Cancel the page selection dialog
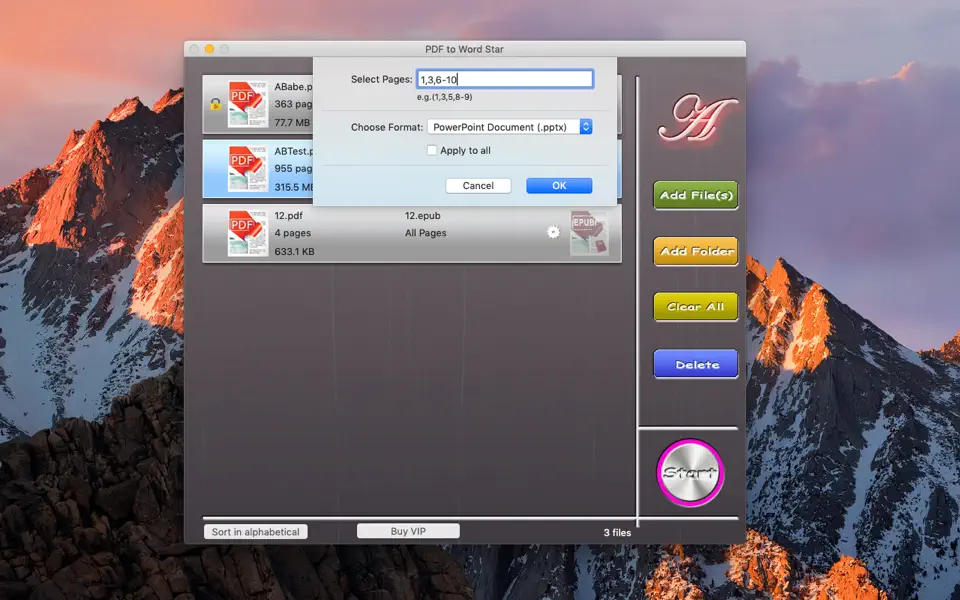 click(478, 185)
